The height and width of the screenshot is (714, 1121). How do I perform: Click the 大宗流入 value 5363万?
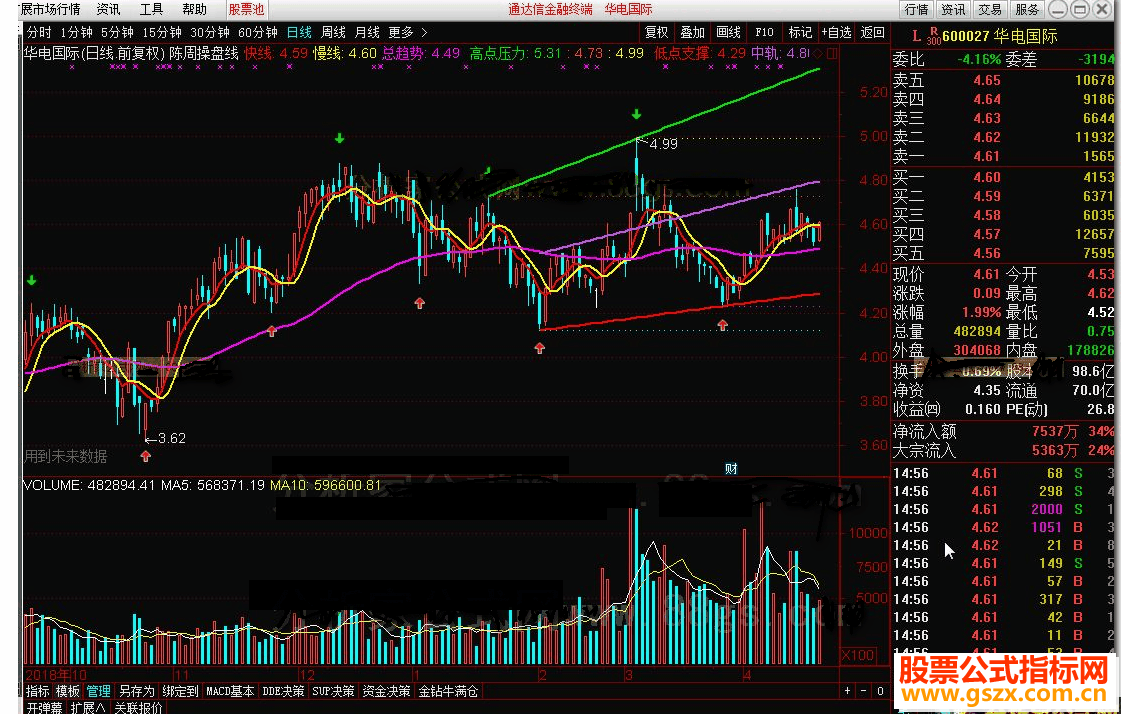pyautogui.click(x=1055, y=450)
